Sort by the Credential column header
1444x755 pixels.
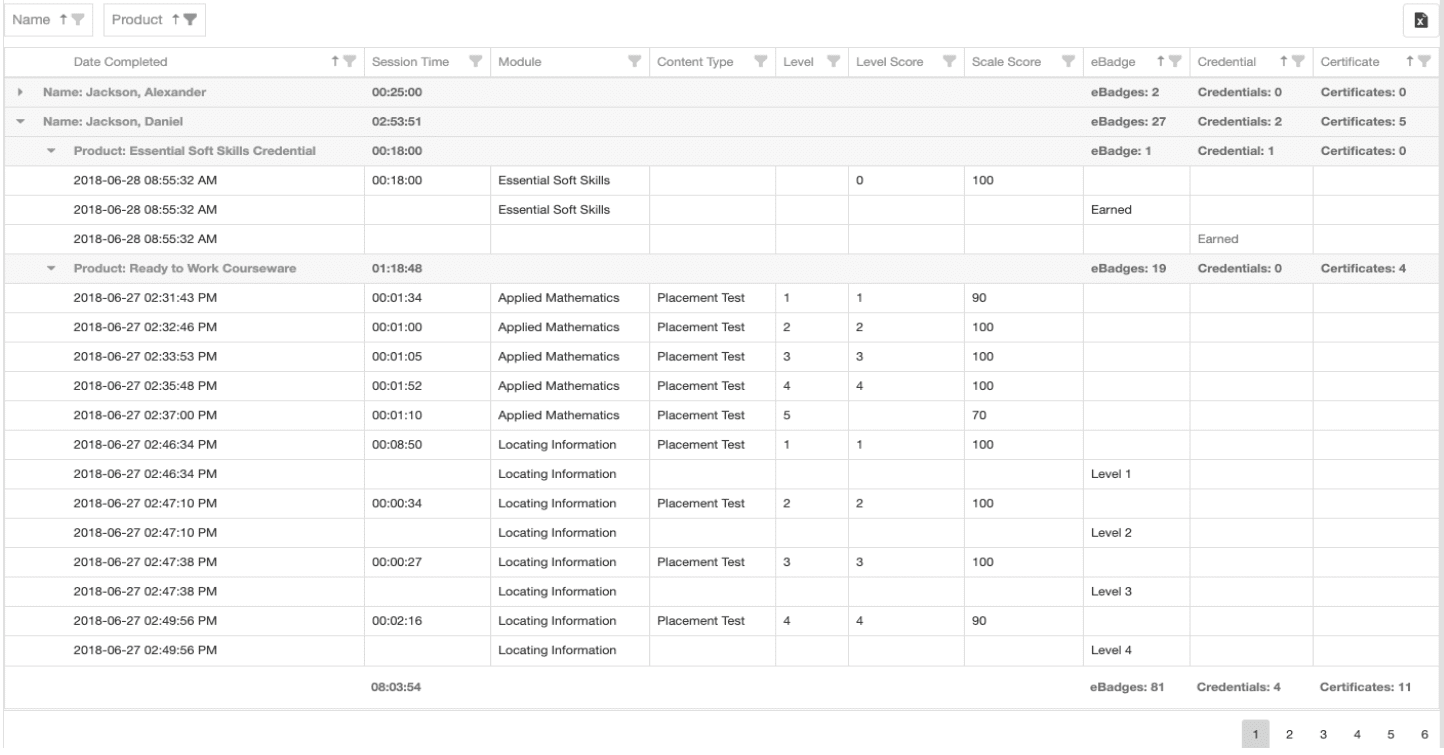click(1226, 63)
